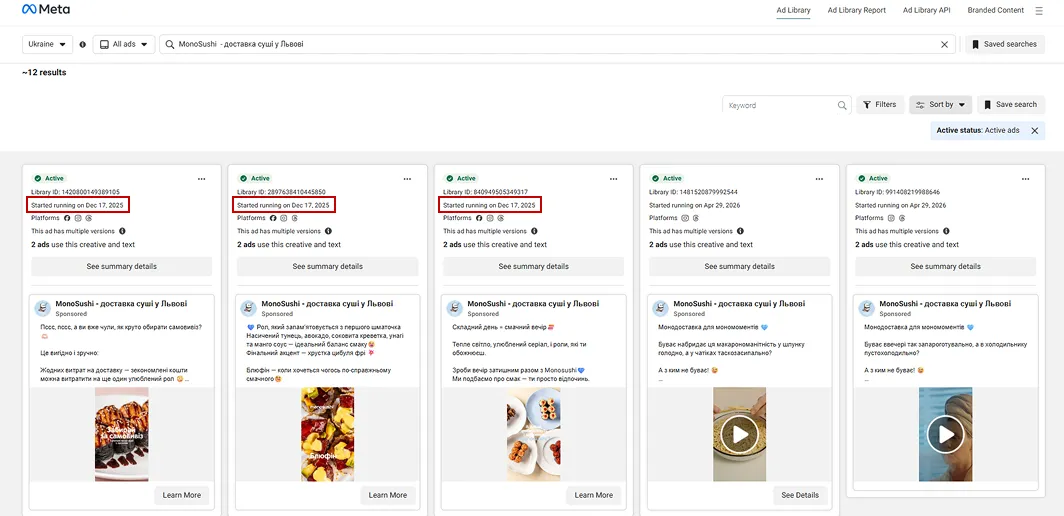Click the multiple versions info icon on ad 1481520879992544

(740, 231)
